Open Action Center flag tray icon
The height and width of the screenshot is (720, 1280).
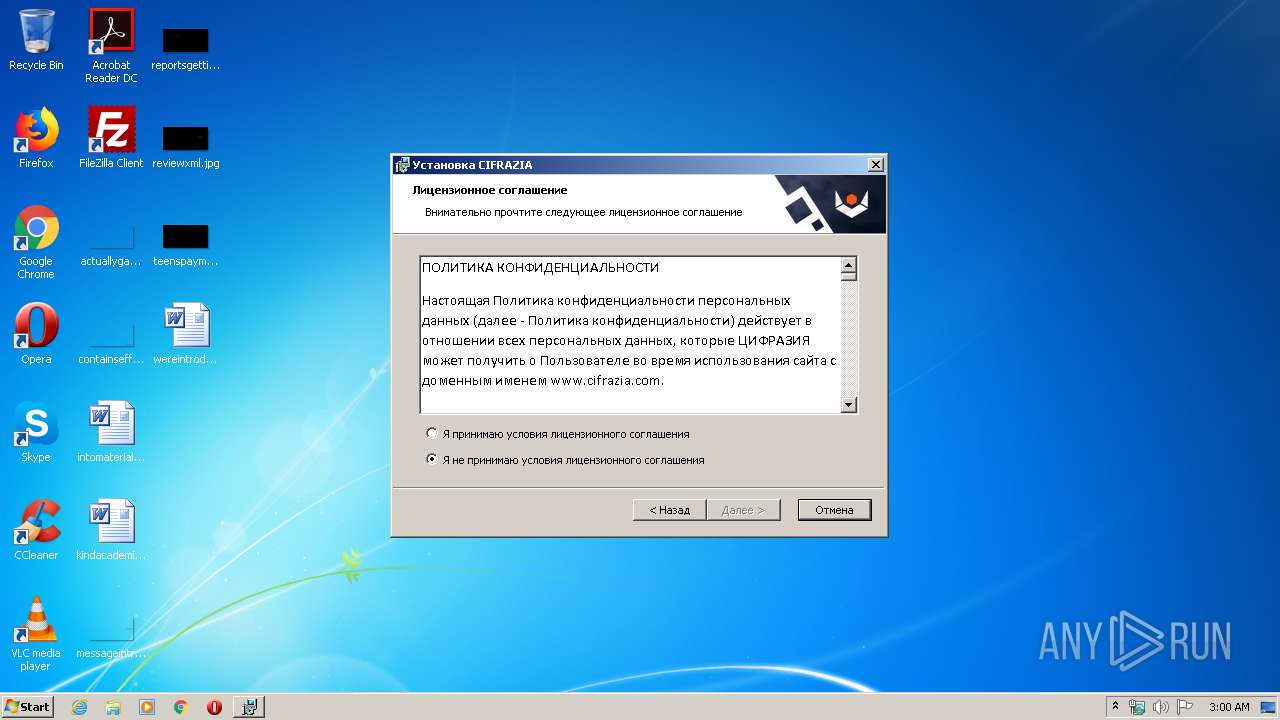coord(1184,707)
